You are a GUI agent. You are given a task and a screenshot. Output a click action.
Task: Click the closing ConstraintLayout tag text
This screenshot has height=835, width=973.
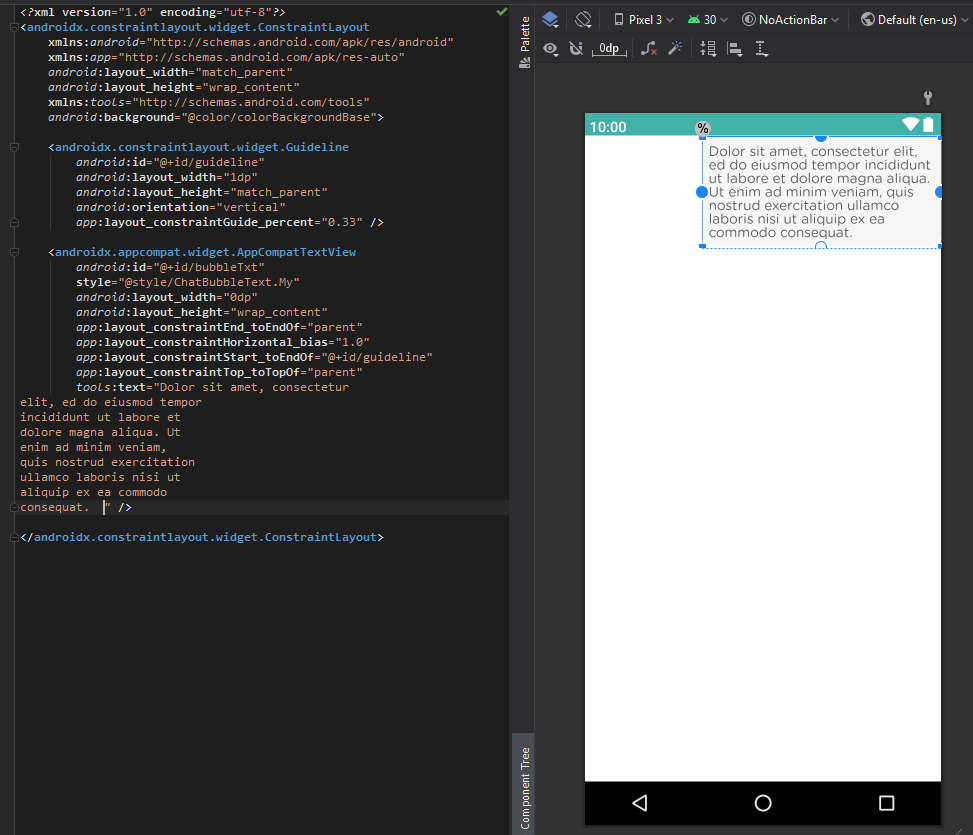tap(202, 537)
